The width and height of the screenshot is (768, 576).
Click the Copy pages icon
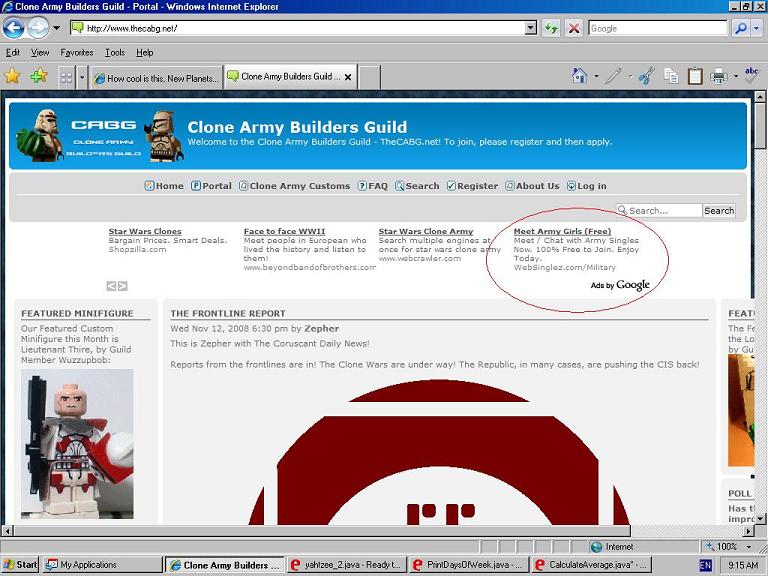671,76
